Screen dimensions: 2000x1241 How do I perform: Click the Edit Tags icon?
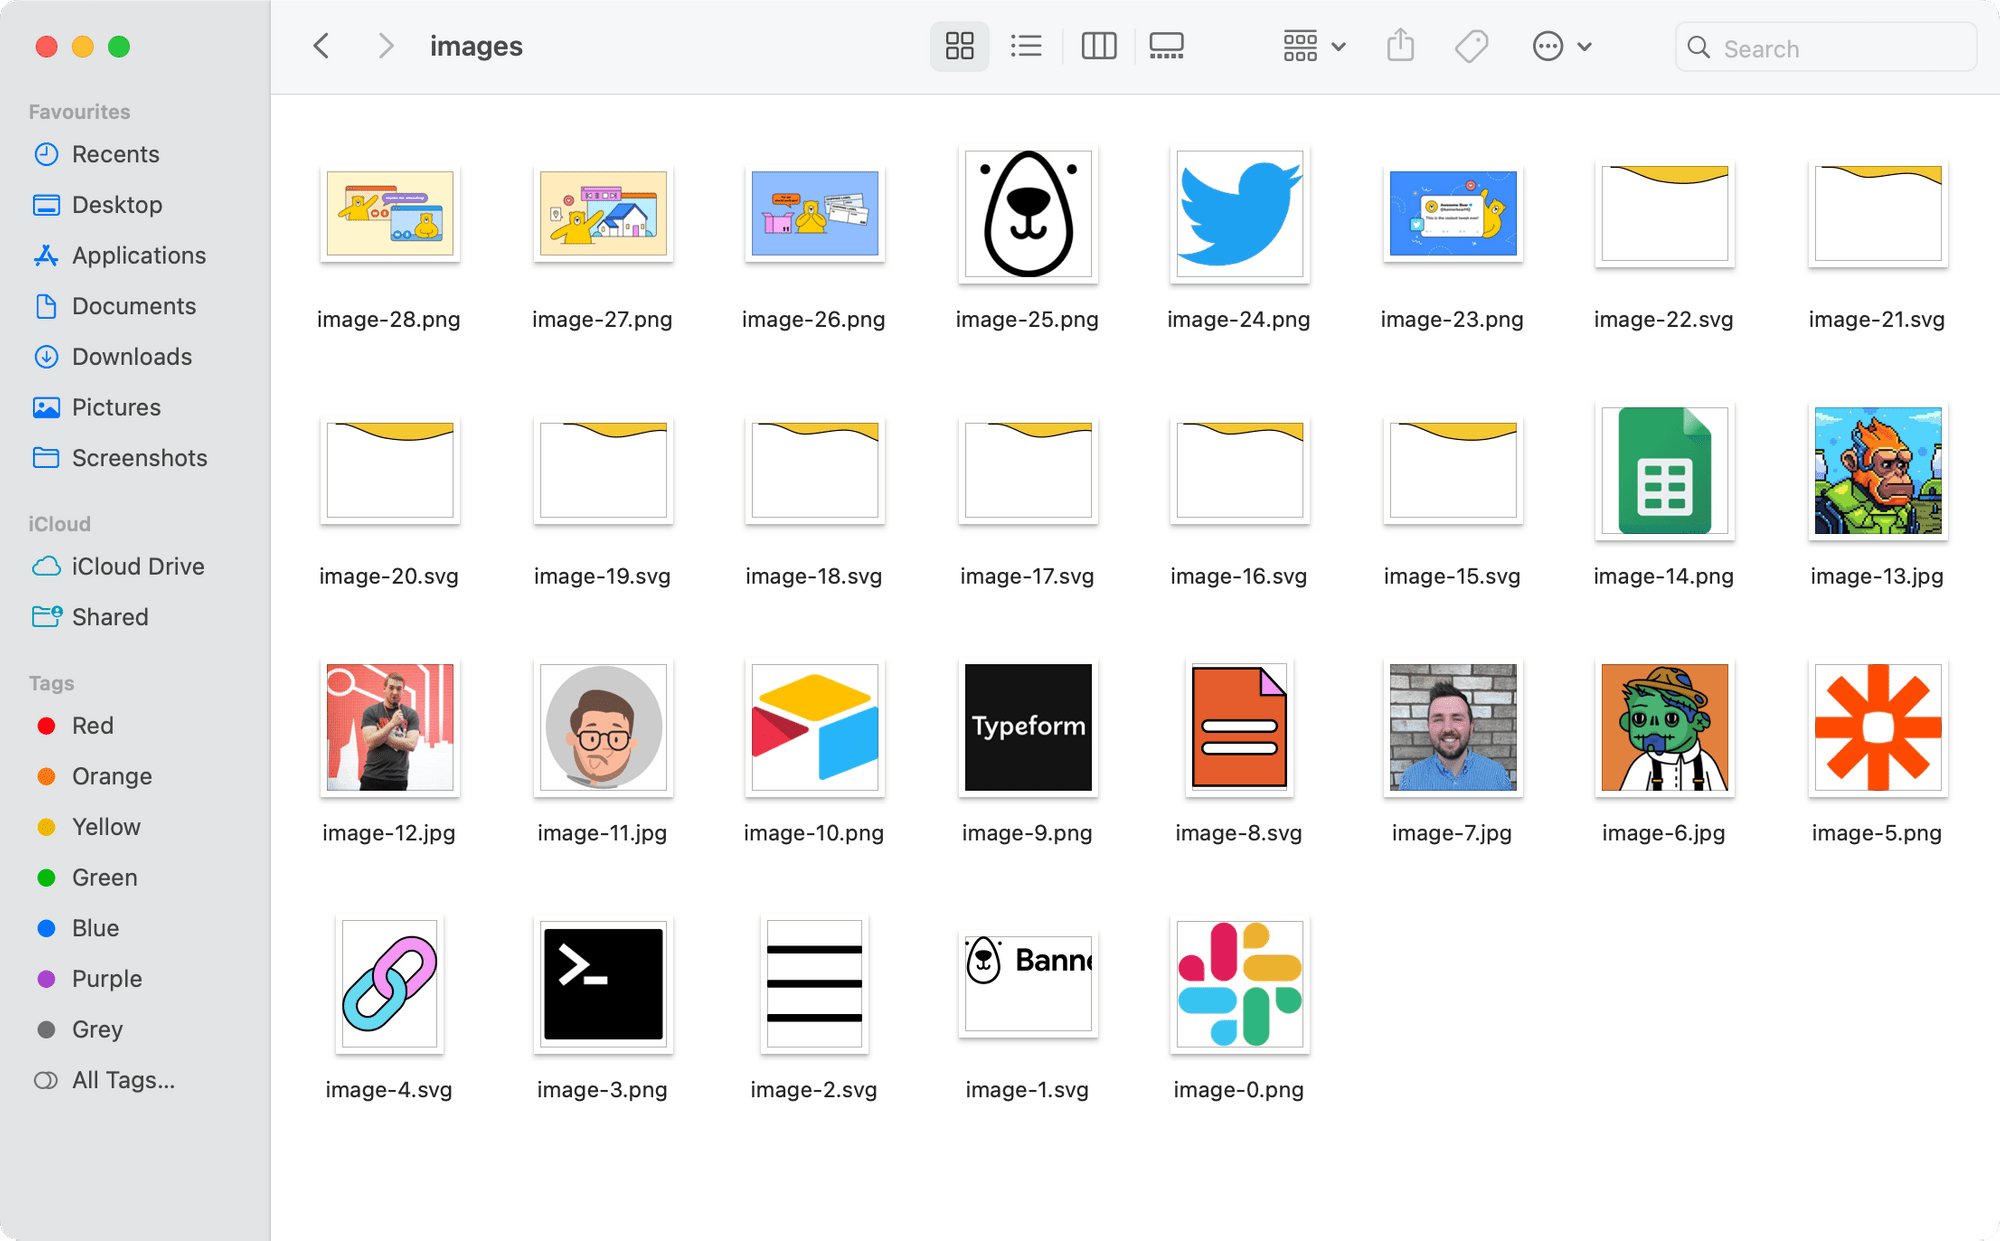(1471, 46)
